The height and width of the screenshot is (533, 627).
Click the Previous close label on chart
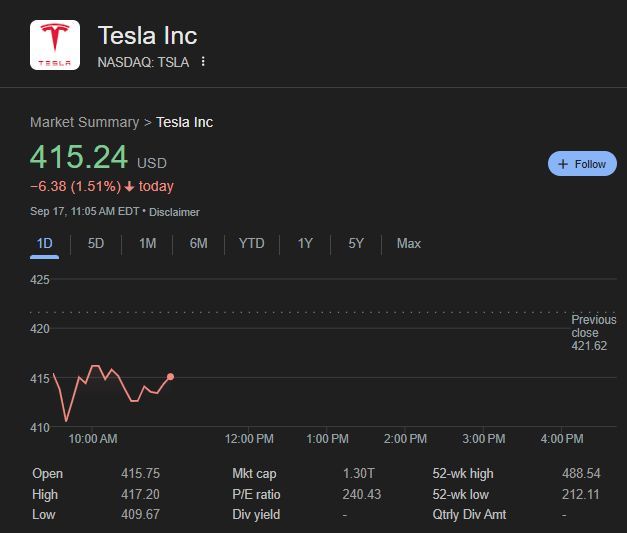coord(593,326)
